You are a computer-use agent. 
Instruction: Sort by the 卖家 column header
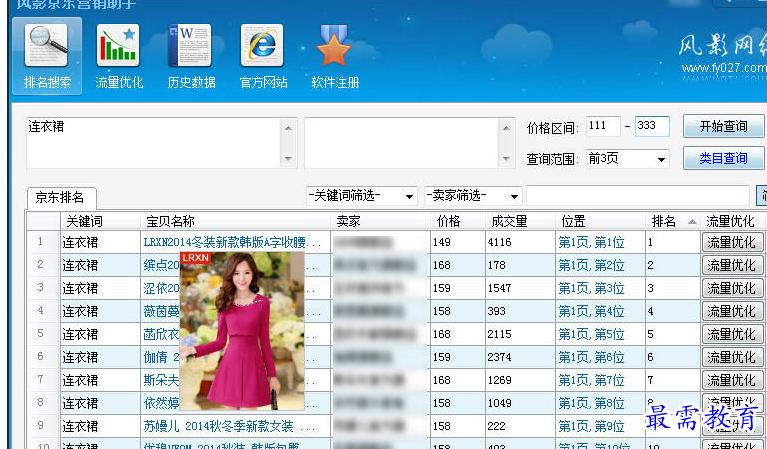(x=381, y=222)
